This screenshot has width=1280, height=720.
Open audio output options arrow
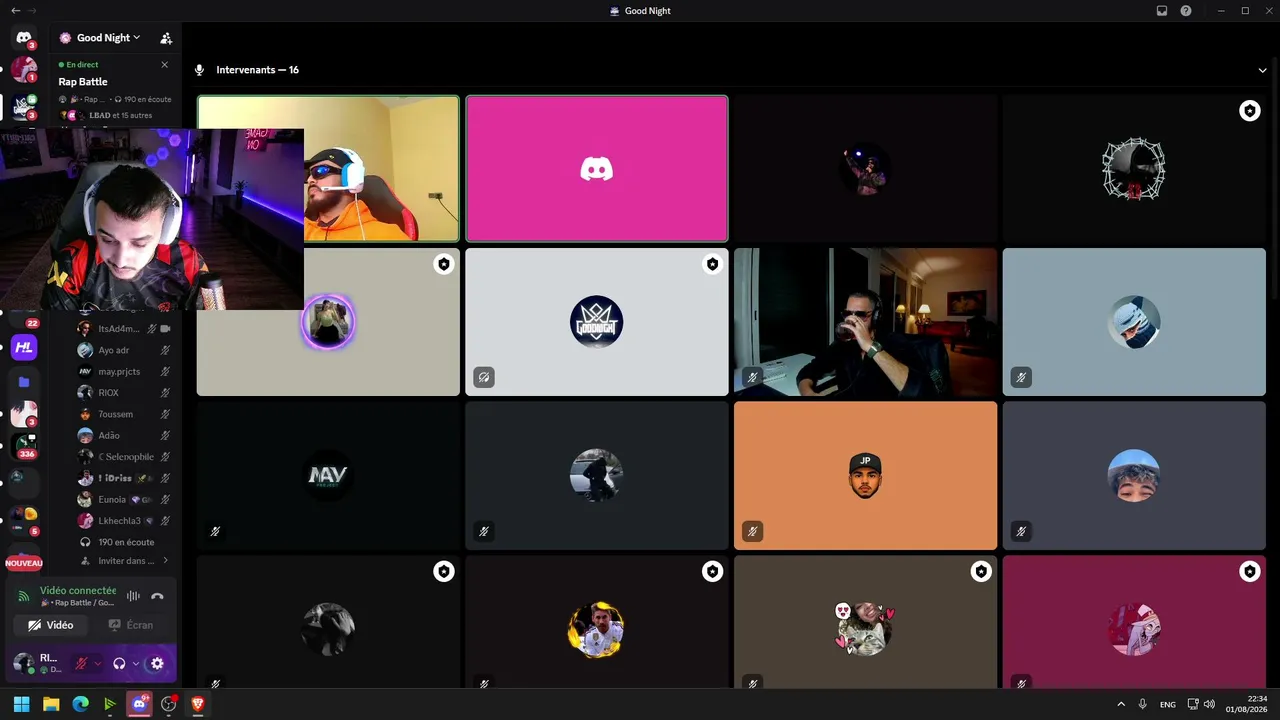coord(136,663)
